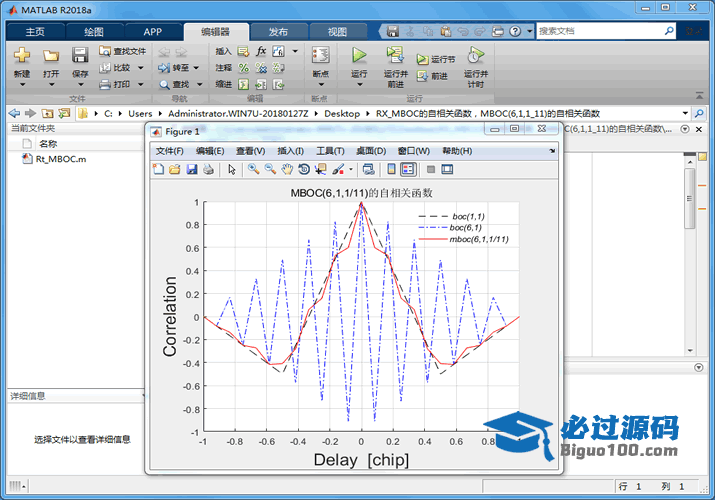The image size is (715, 500).
Task: Select the Rotate 3D tool
Action: point(303,169)
